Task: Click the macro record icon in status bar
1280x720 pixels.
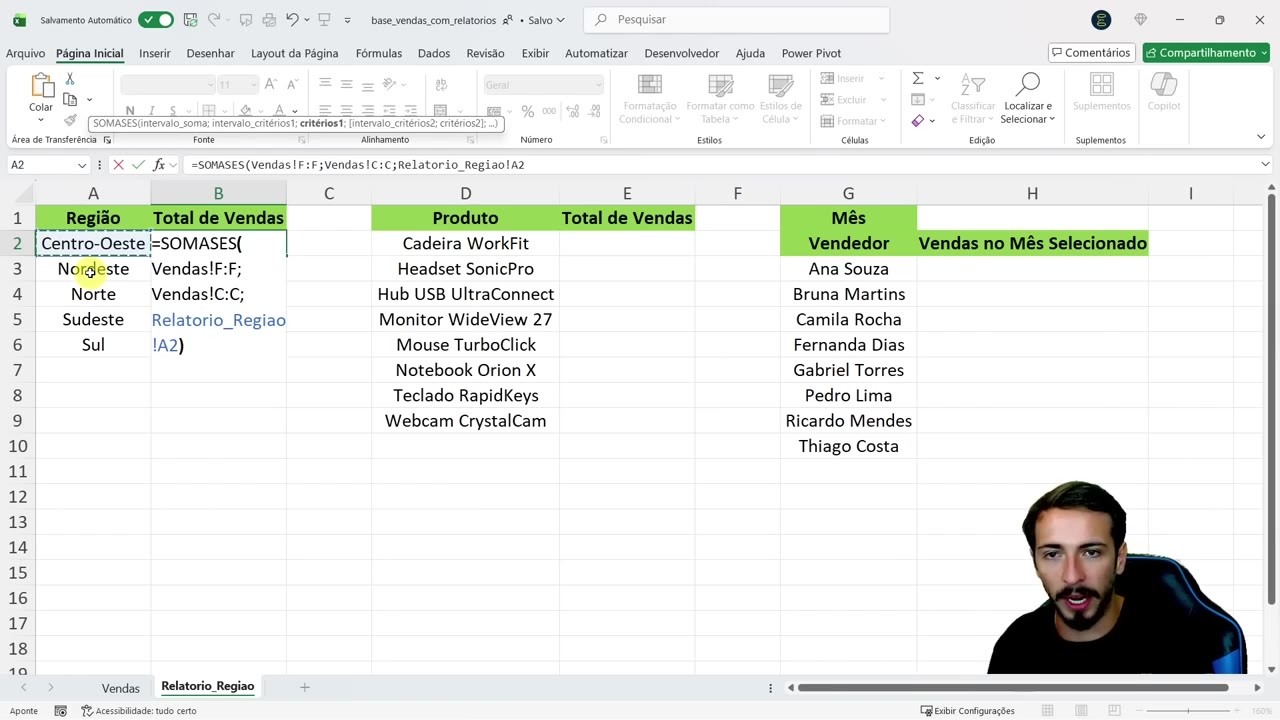Action: (61, 711)
